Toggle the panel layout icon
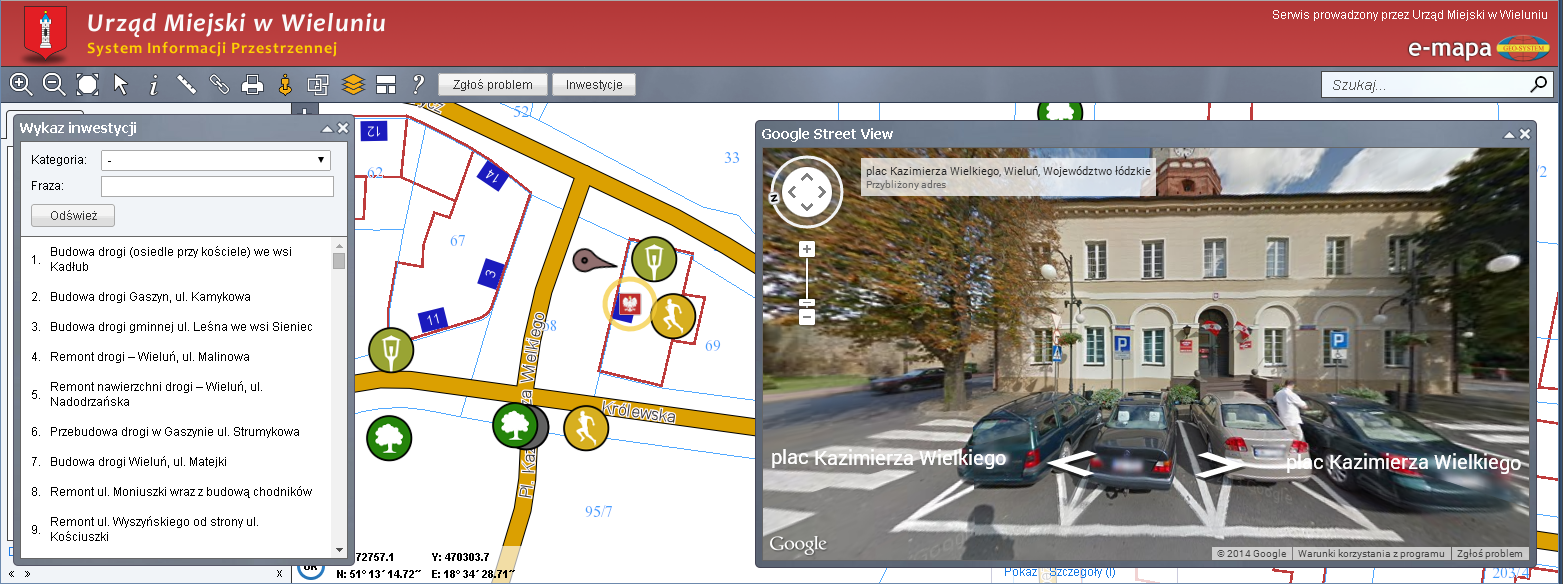Screen dimensions: 1563x584 (x=386, y=85)
